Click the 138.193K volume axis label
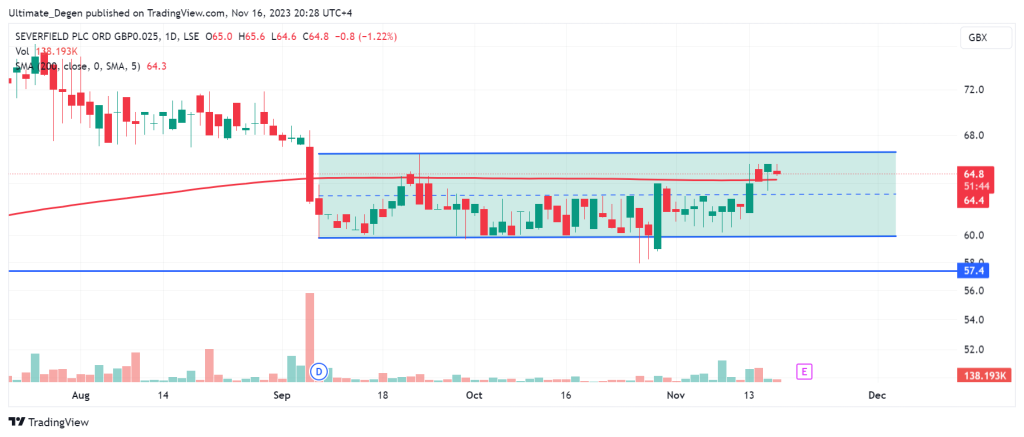 [983, 373]
